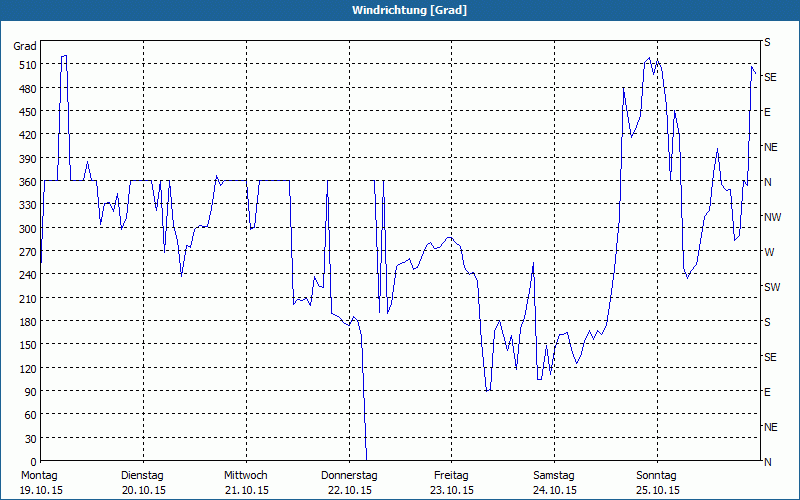Image resolution: width=800 pixels, height=500 pixels.
Task: Select the 450 y-axis tick label
Action: tap(28, 112)
